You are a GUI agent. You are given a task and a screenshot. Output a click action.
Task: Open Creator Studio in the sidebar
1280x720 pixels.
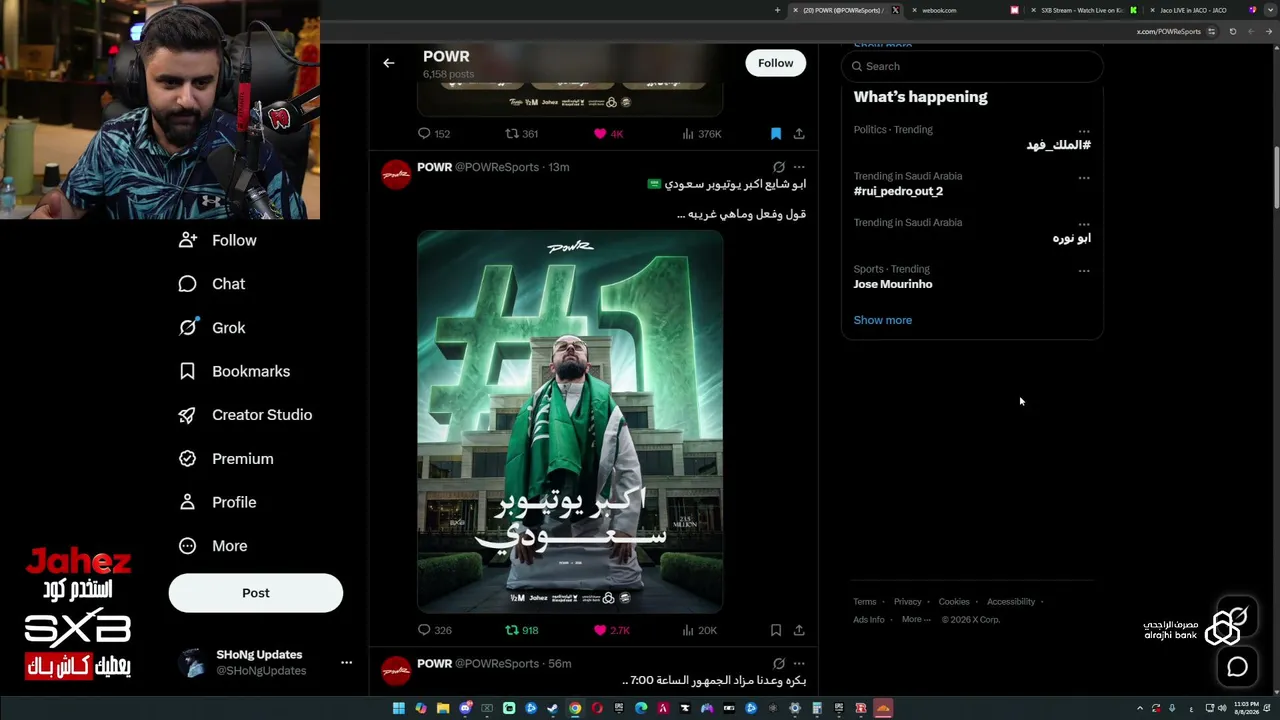tap(245, 415)
